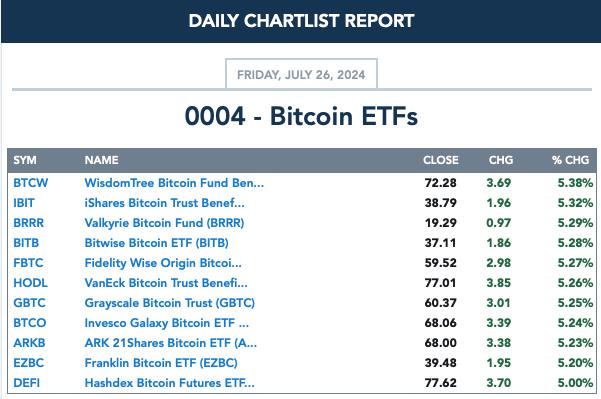Open the BTCW symbol link
The height and width of the screenshot is (399, 601).
(31, 183)
